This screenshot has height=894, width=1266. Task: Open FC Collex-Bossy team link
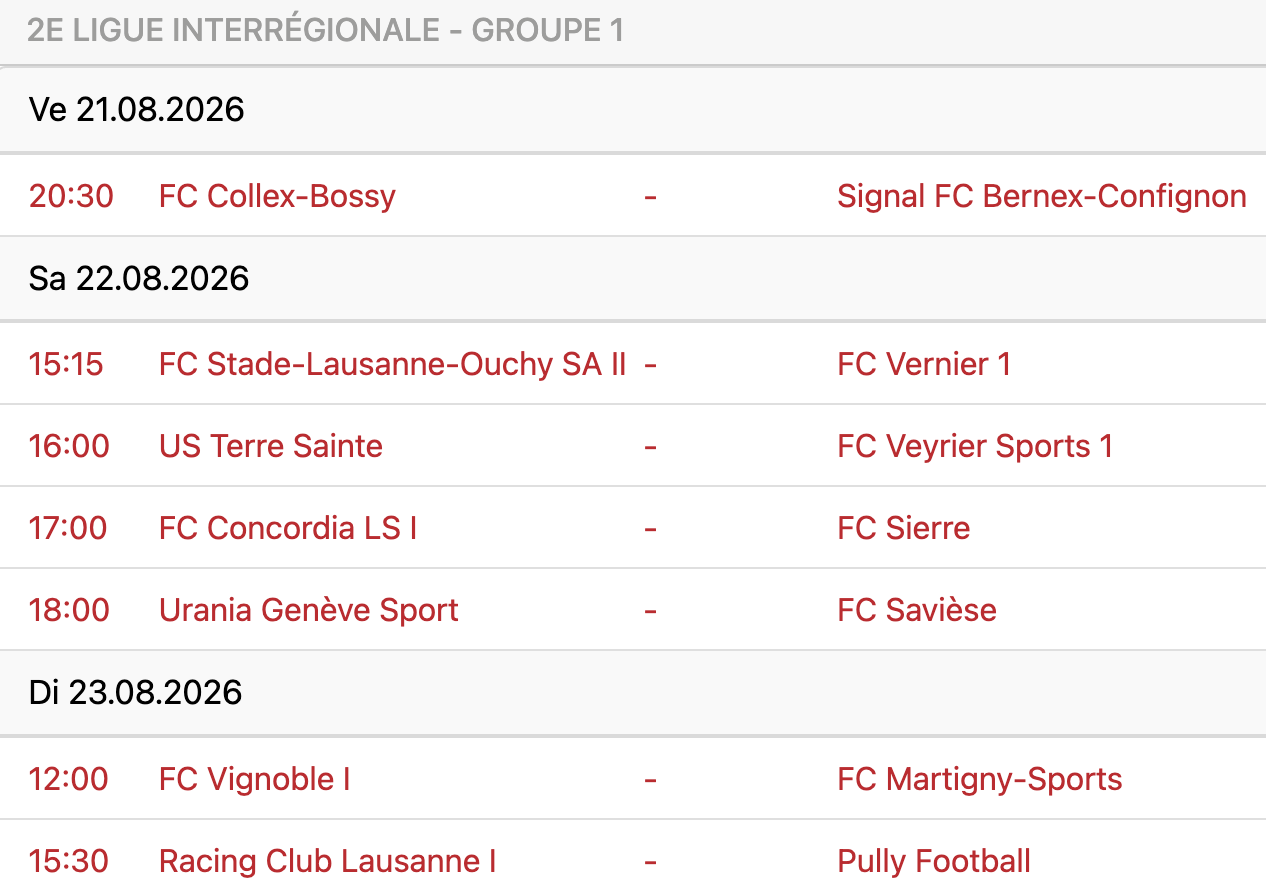click(x=277, y=196)
